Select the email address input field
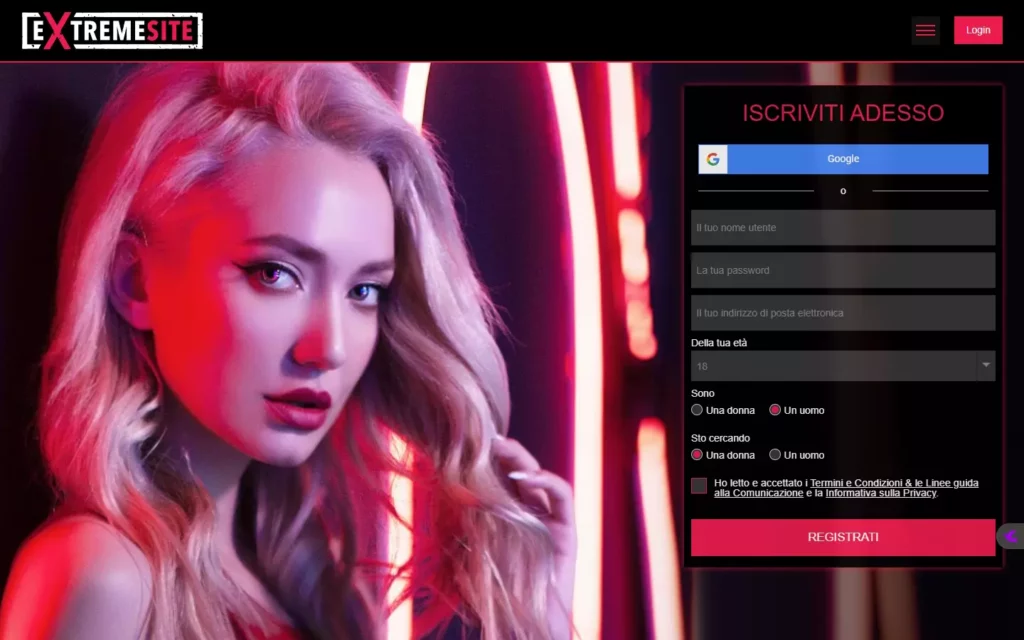The image size is (1024, 640). tap(842, 313)
